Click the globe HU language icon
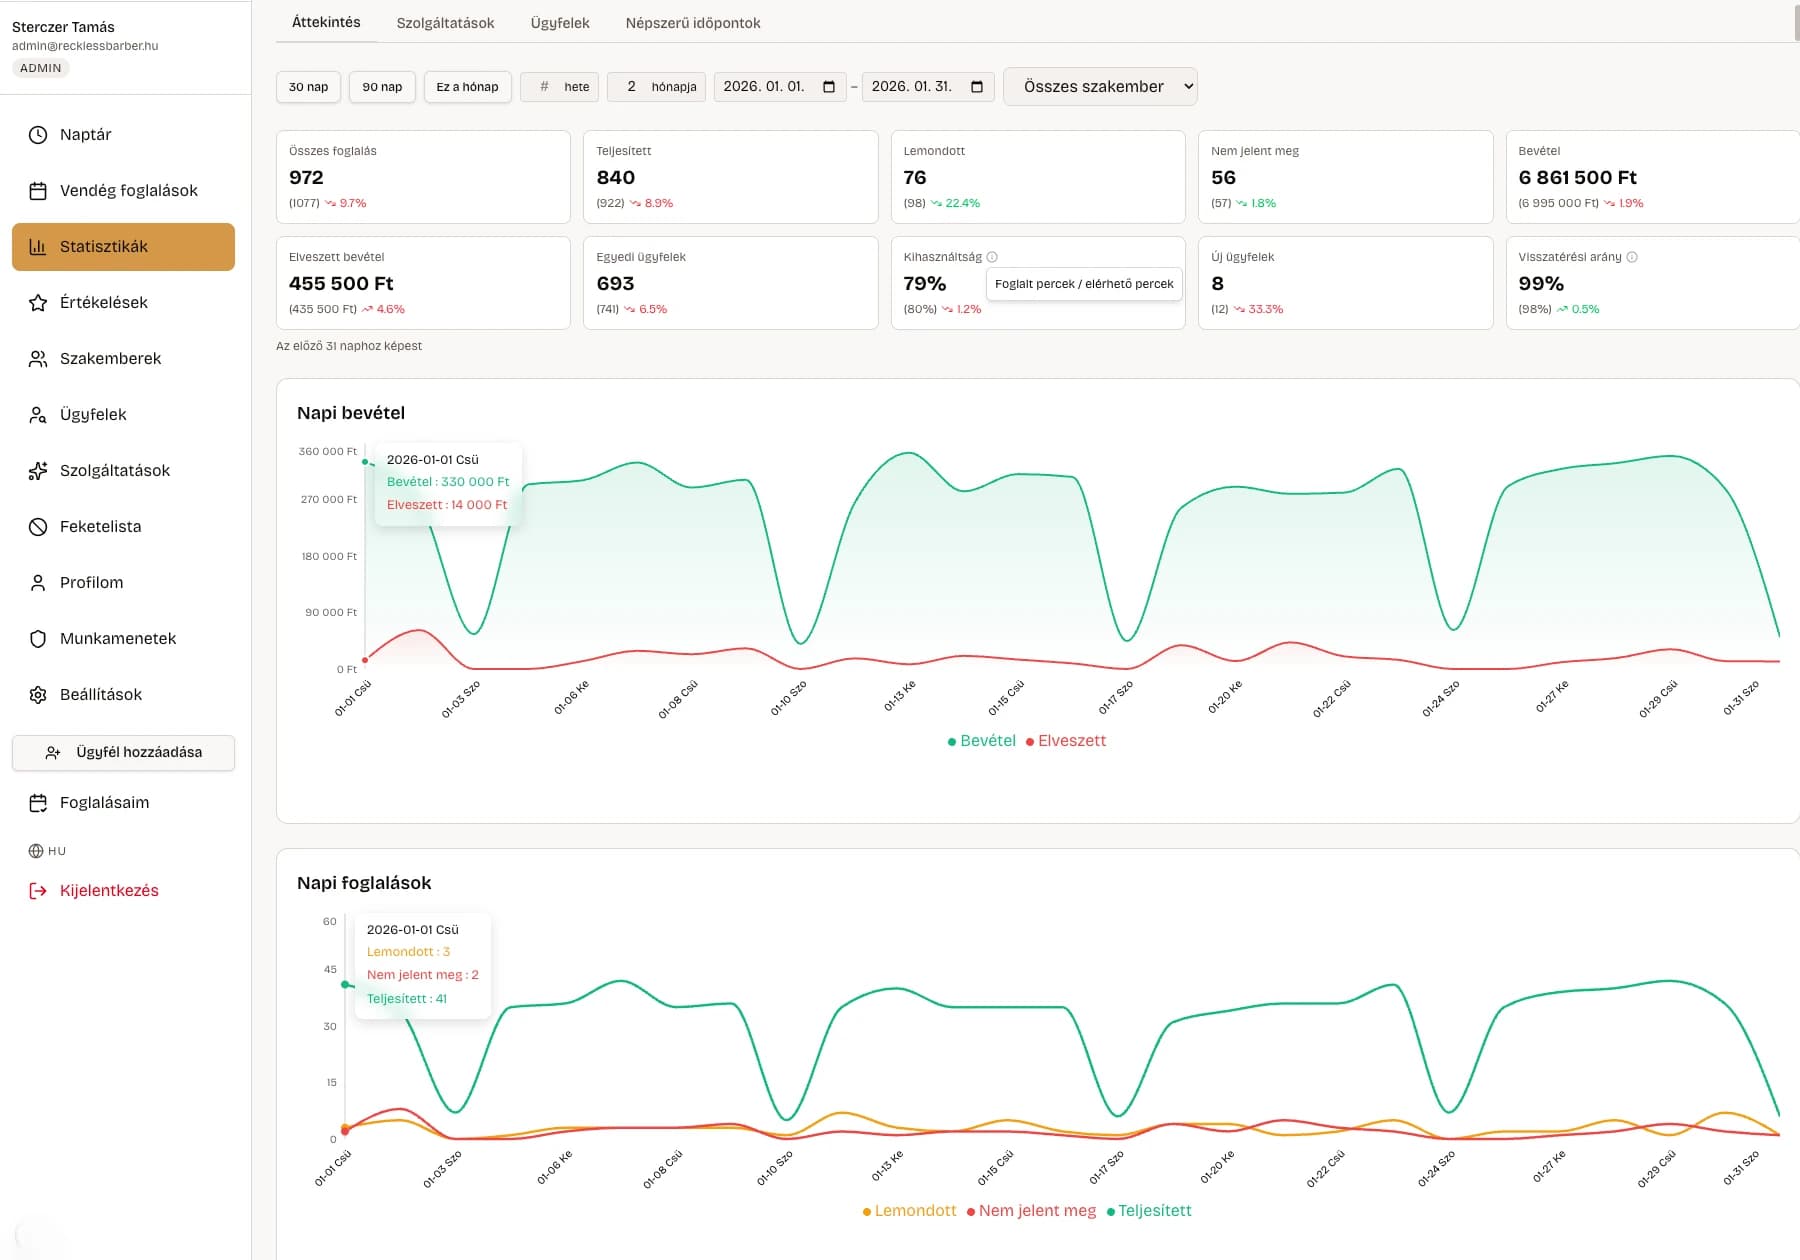The image size is (1800, 1260). tap(36, 851)
